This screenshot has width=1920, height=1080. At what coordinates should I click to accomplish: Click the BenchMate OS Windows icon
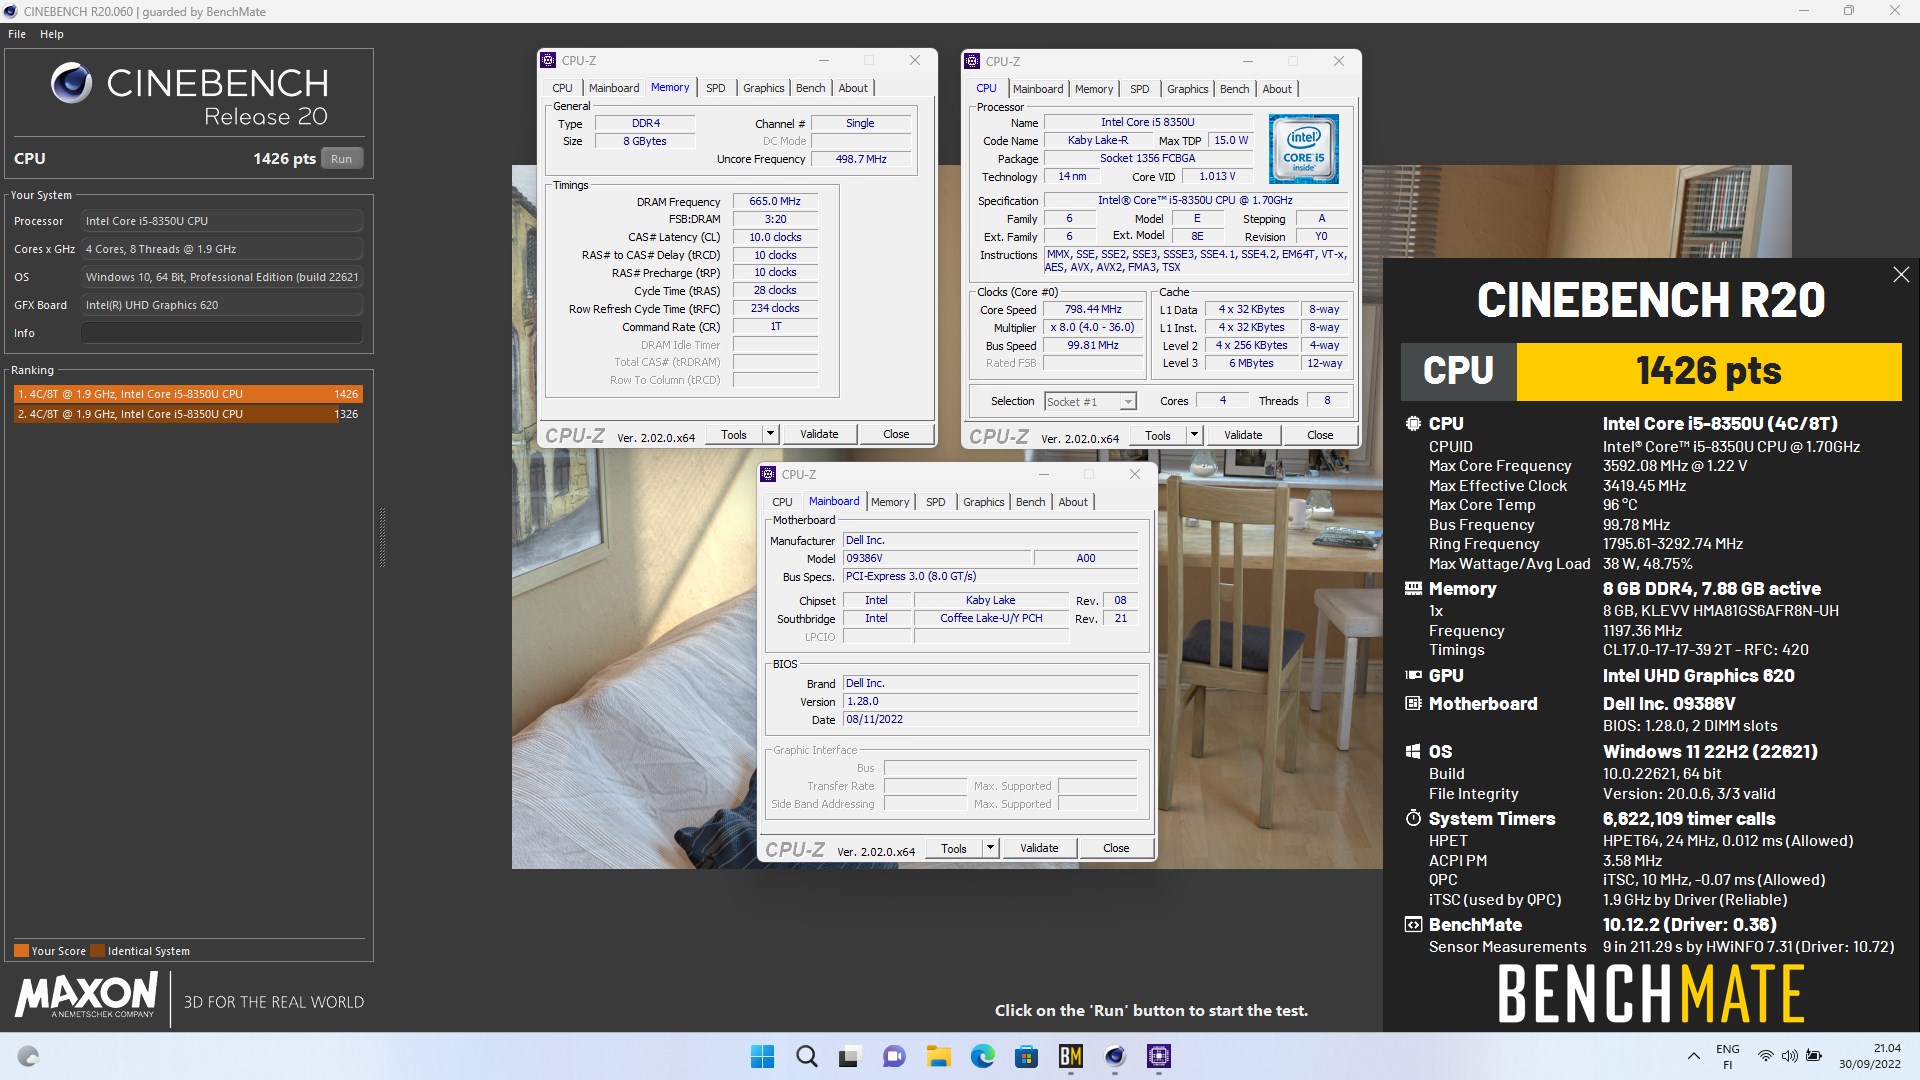[x=1413, y=752]
